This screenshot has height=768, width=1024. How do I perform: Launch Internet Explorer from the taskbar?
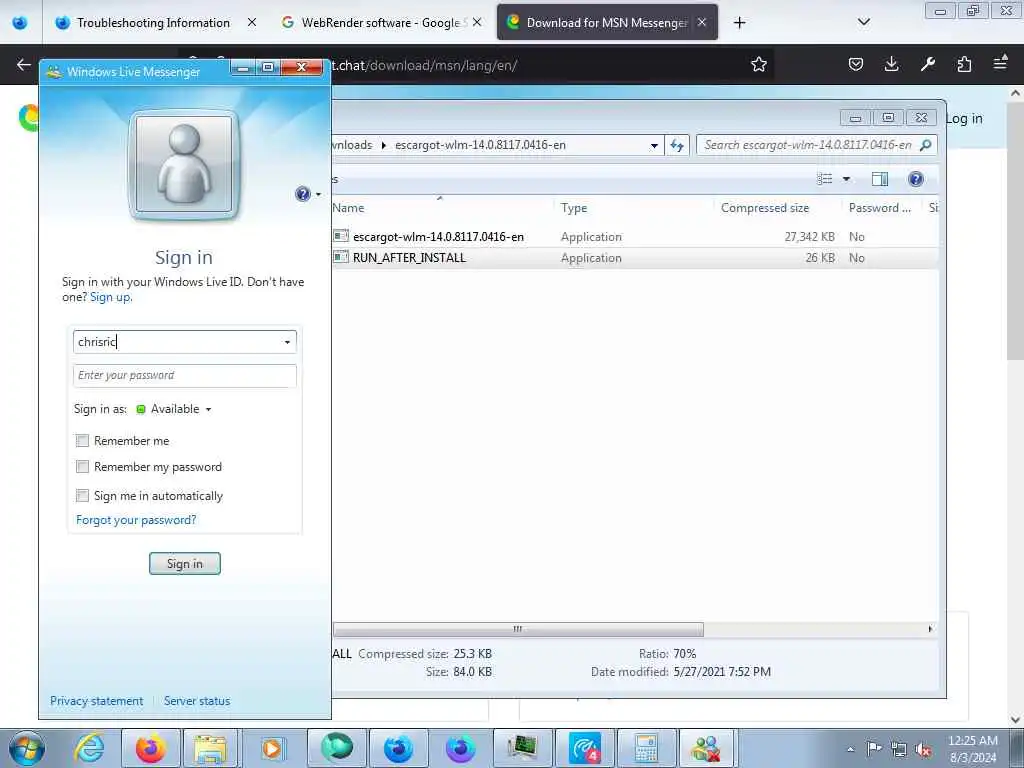[x=88, y=748]
